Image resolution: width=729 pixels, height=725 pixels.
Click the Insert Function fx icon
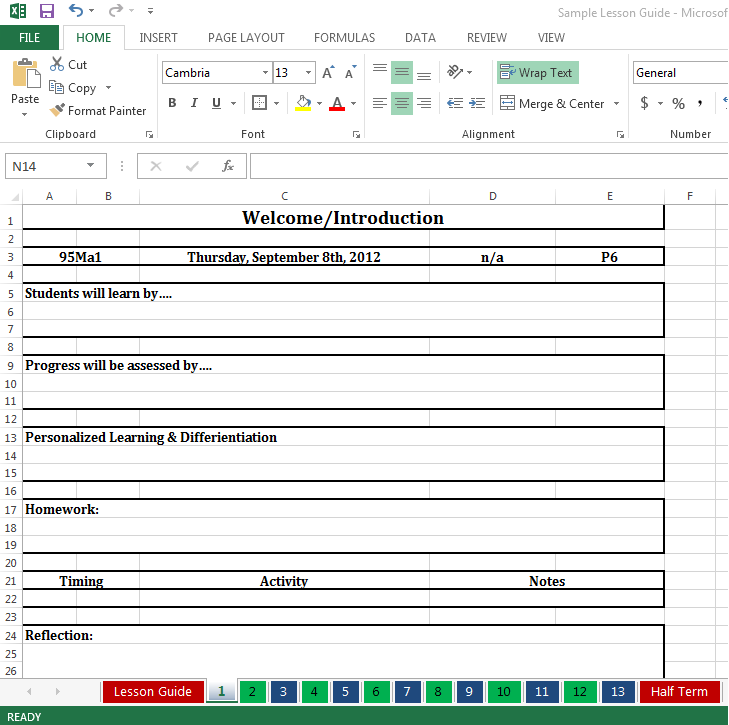tap(228, 166)
